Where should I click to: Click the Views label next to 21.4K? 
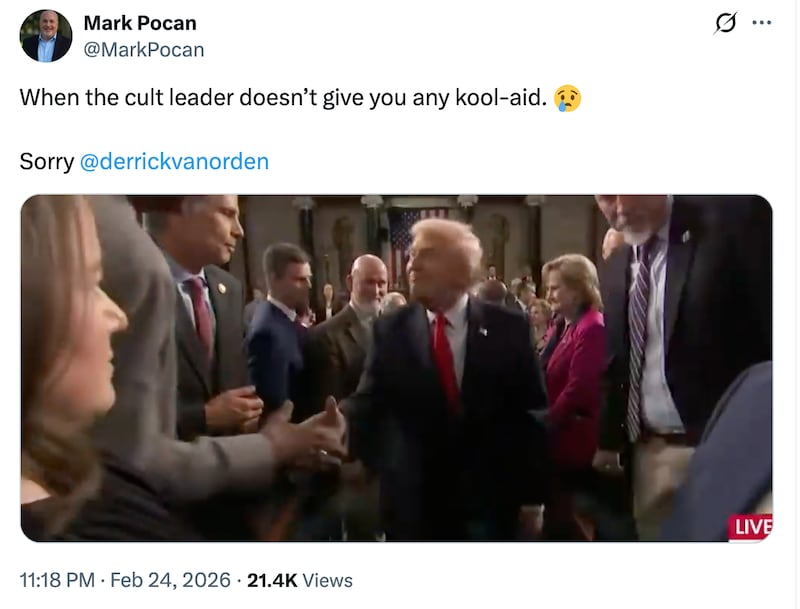coord(331,578)
